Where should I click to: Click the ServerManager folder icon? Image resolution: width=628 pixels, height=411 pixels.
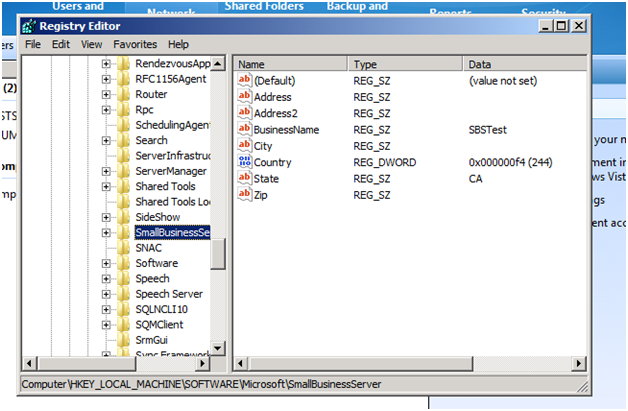pyautogui.click(x=124, y=171)
